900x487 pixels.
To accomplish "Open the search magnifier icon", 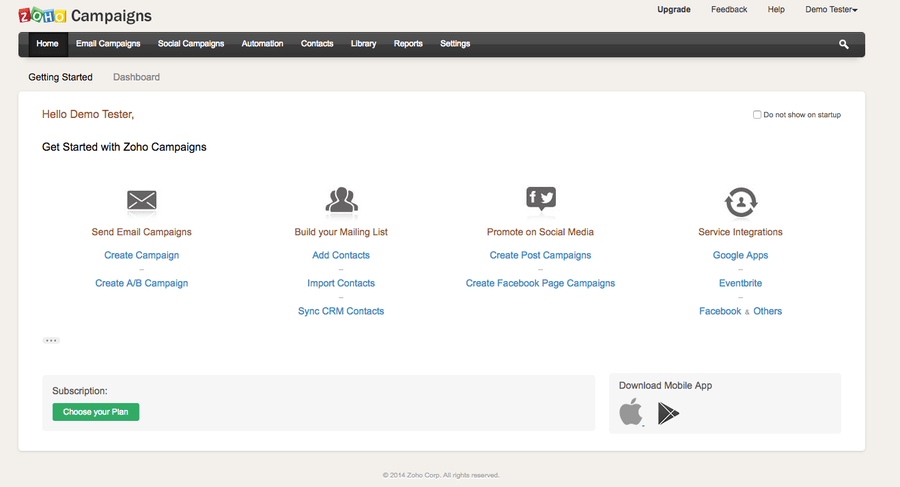I will [843, 44].
